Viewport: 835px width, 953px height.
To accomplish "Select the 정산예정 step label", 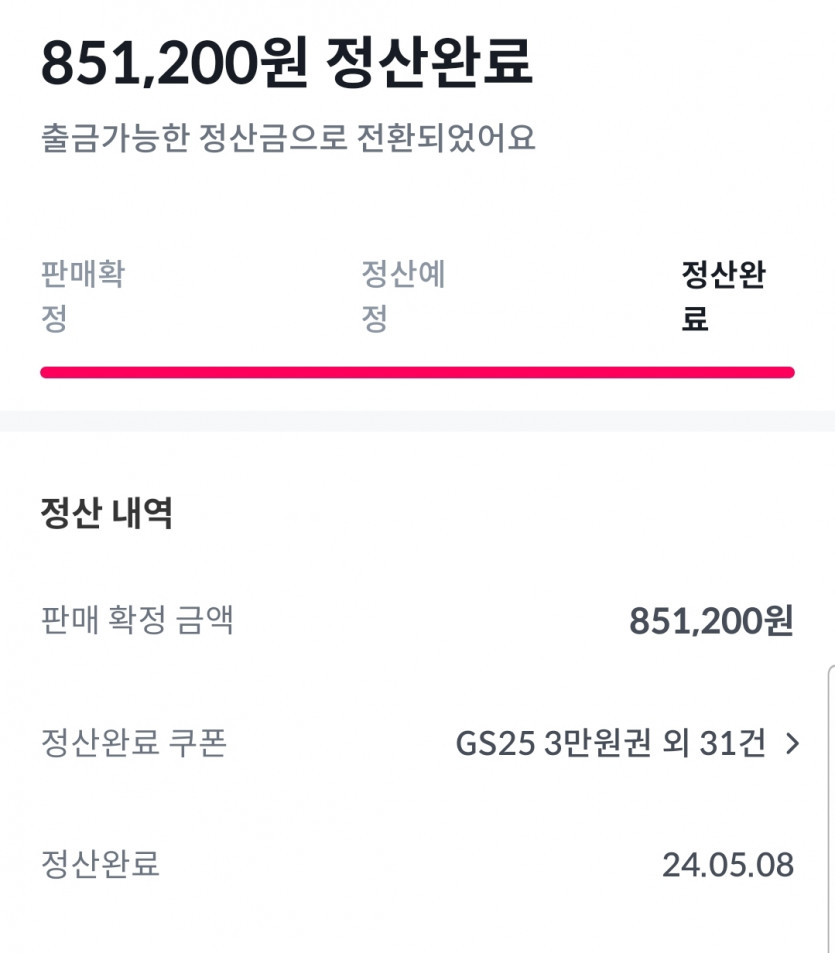I will (x=404, y=296).
